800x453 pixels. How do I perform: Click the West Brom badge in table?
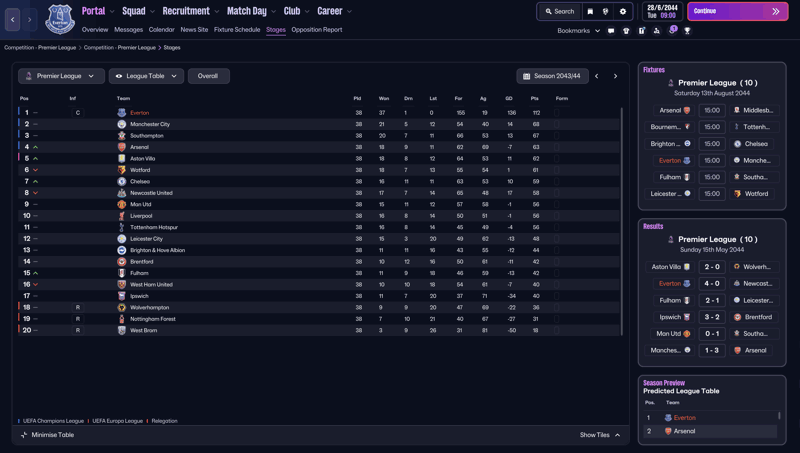tap(121, 331)
